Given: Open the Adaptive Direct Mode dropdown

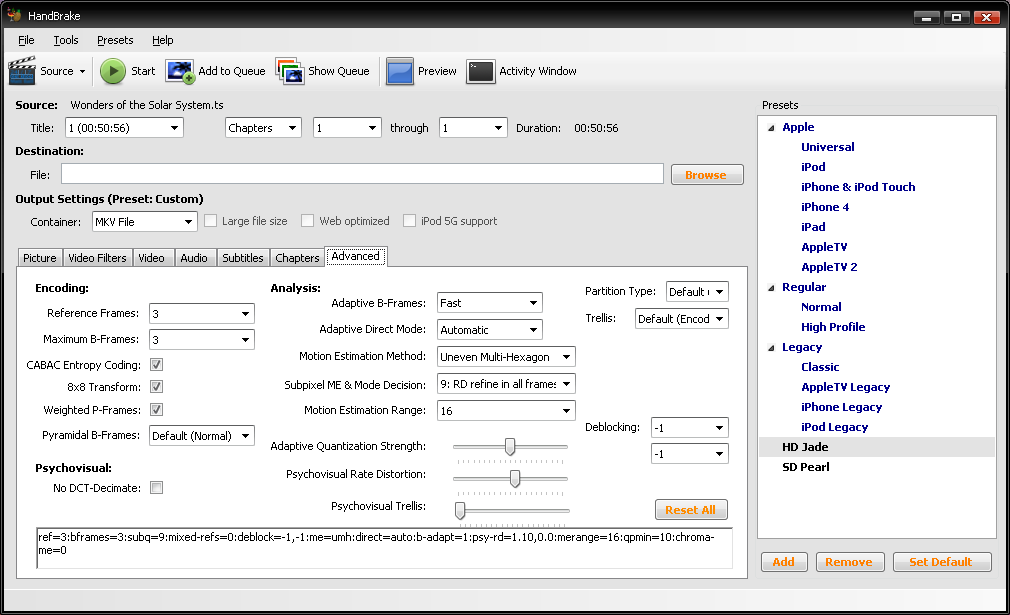Looking at the screenshot, I should tap(490, 330).
